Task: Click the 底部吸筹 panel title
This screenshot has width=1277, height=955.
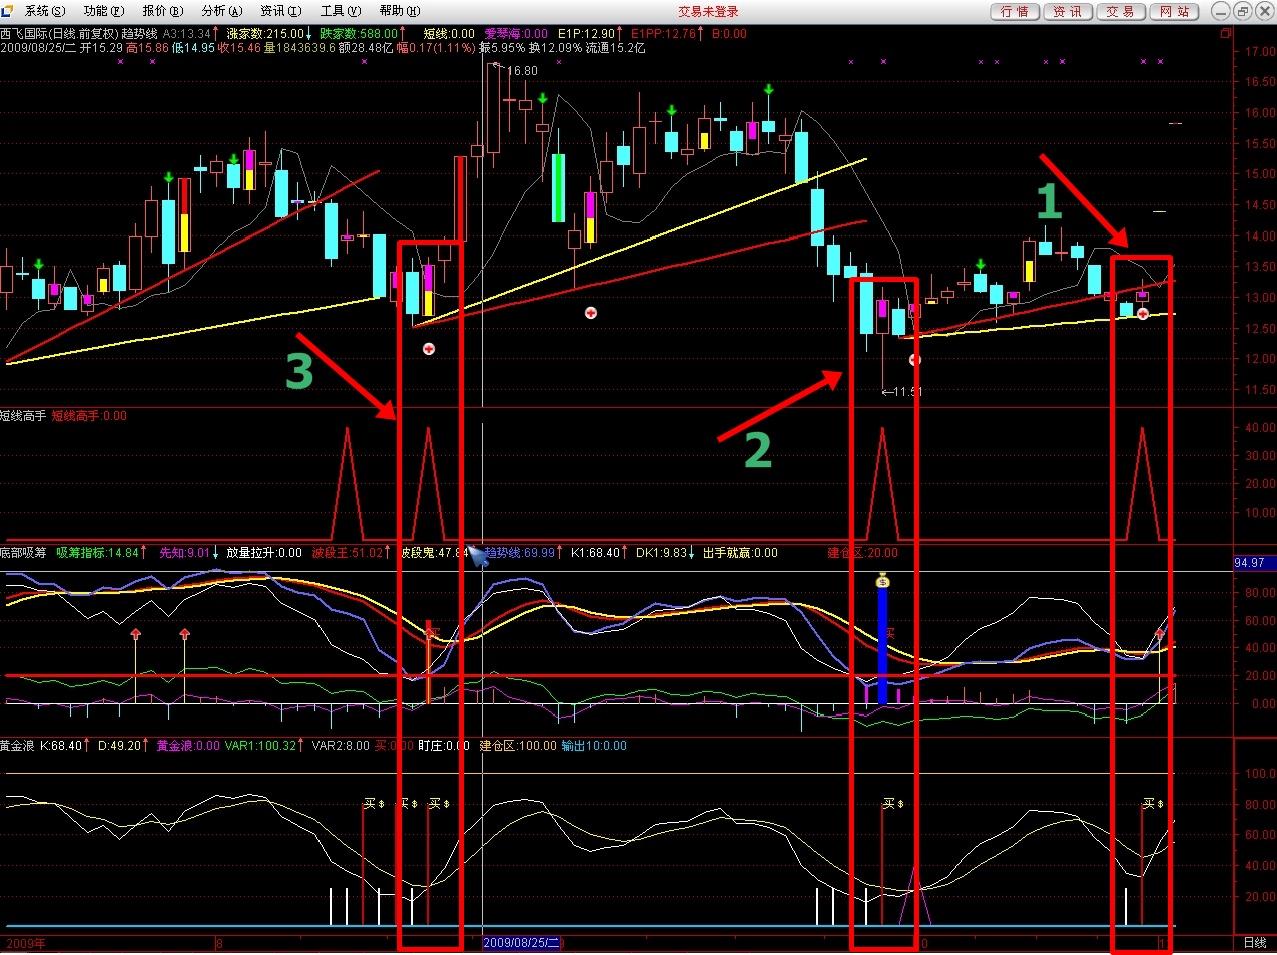Action: click(x=23, y=553)
